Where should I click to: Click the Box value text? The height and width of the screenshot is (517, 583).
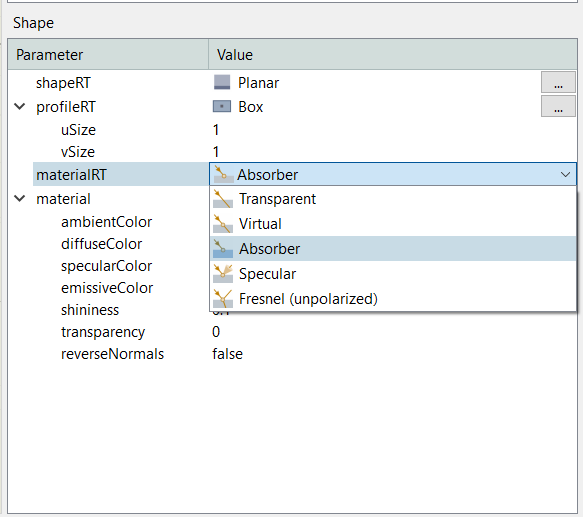(251, 107)
